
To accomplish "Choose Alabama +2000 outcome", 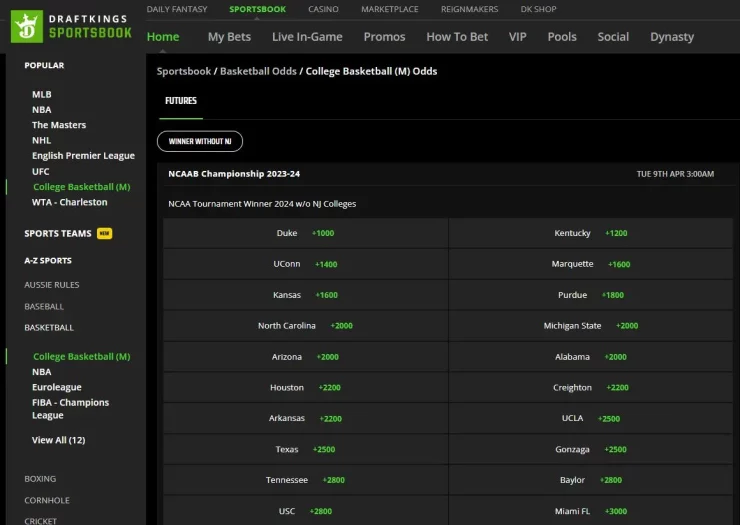I will (590, 357).
